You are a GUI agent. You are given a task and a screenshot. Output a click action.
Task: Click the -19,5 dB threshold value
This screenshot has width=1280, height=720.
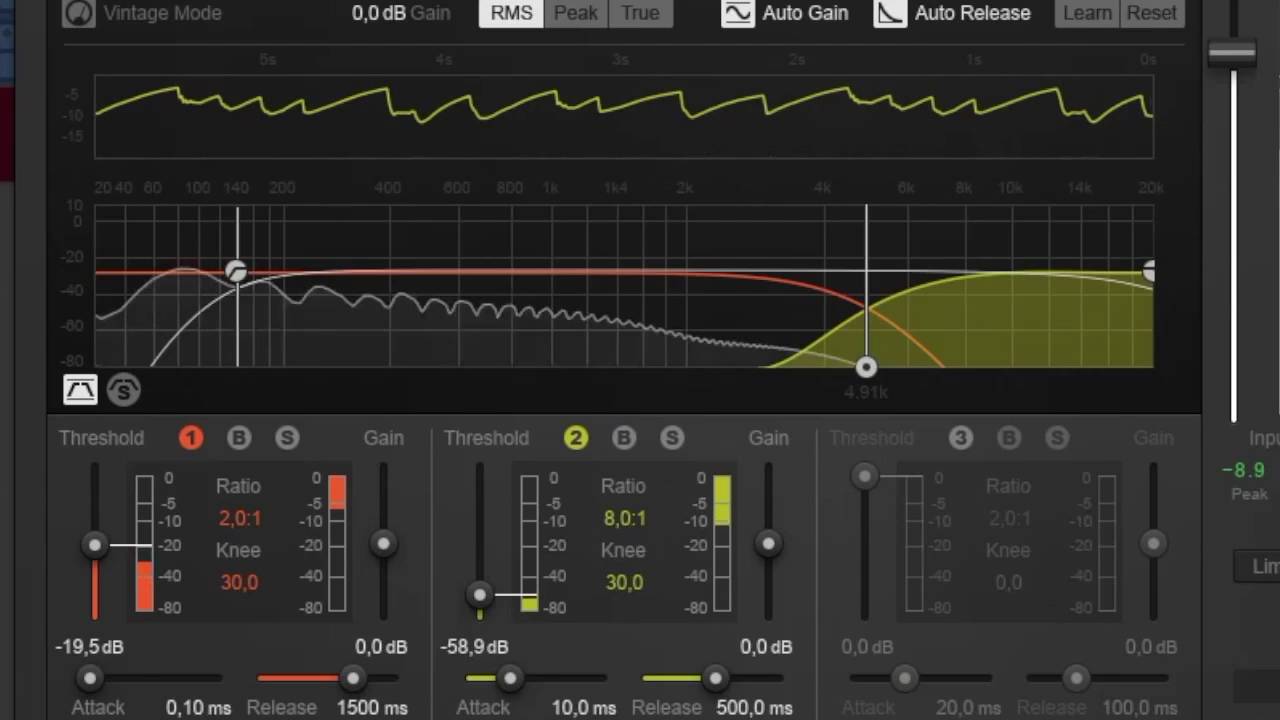coord(89,647)
